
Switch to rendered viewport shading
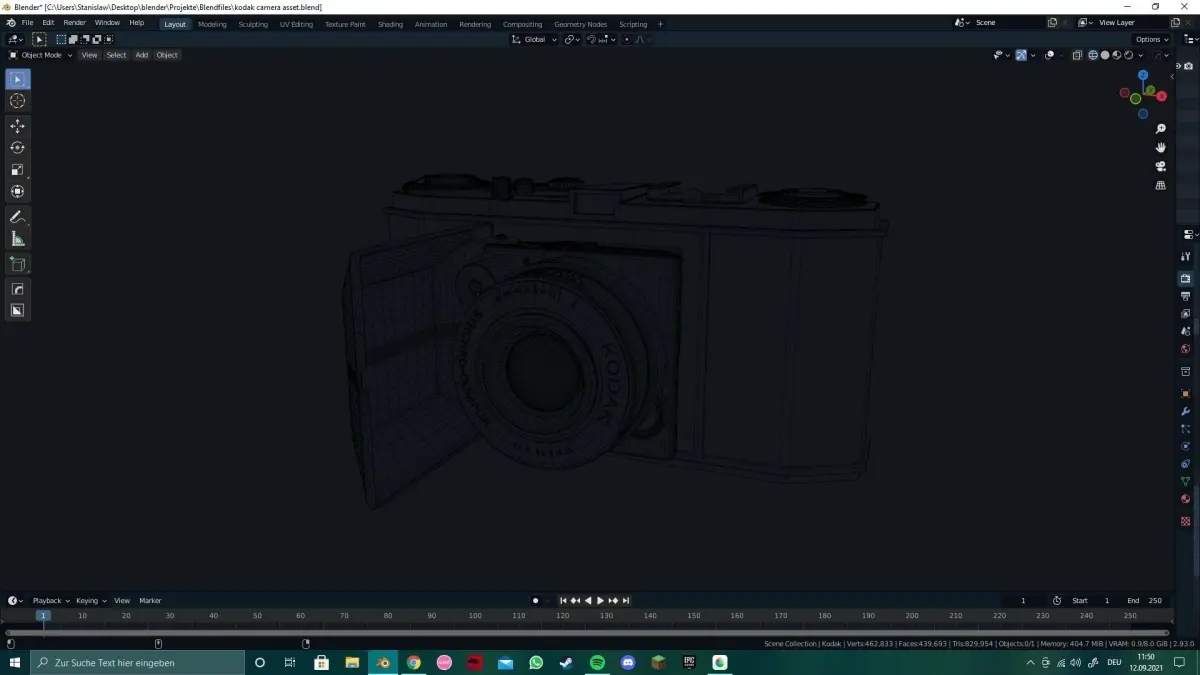point(1129,55)
